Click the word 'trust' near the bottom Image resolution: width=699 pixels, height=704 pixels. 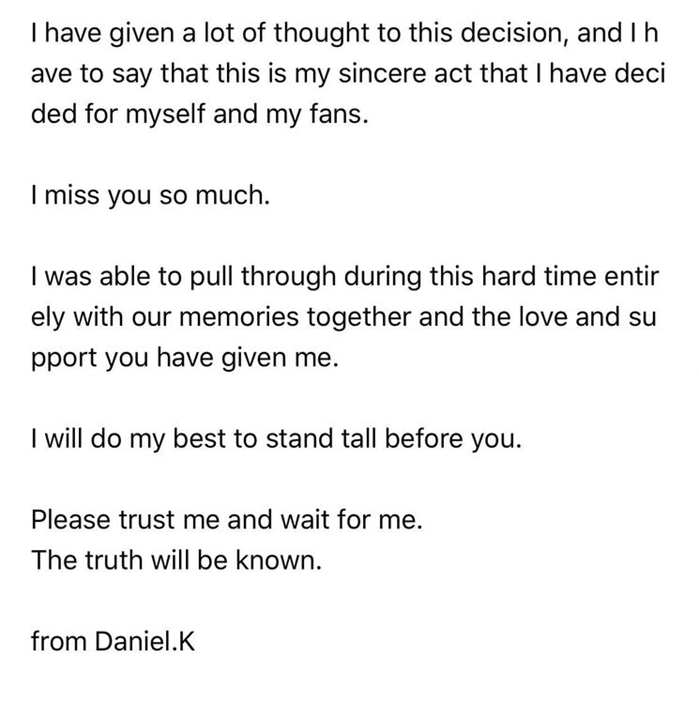[146, 520]
